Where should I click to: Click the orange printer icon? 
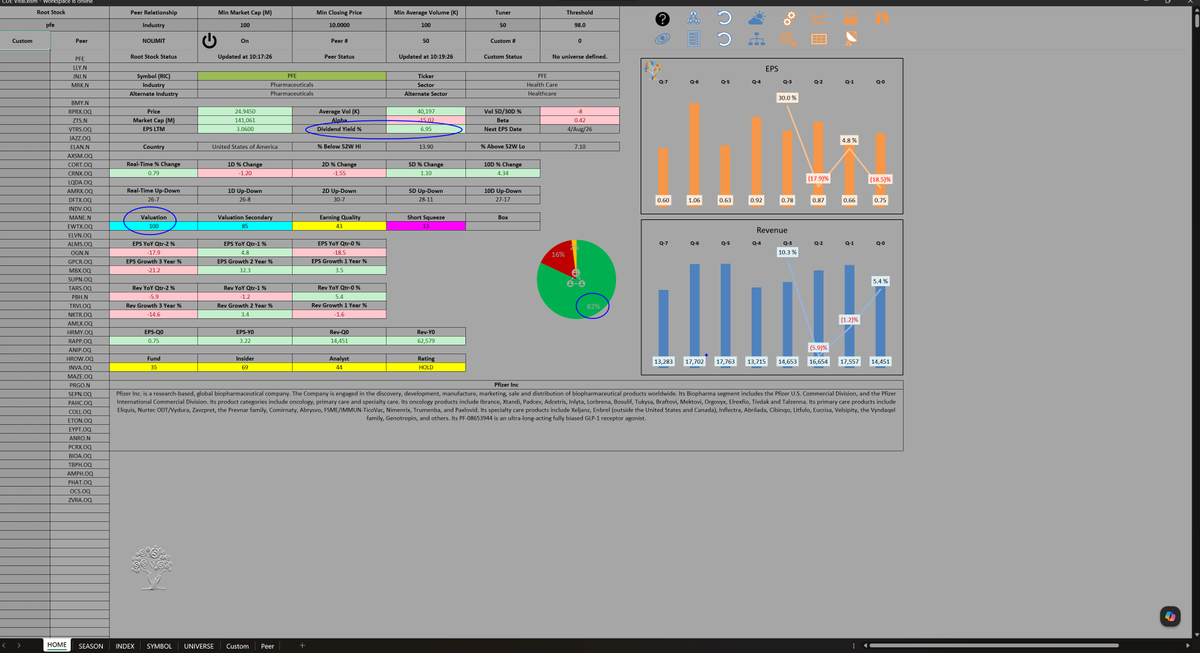click(x=851, y=19)
